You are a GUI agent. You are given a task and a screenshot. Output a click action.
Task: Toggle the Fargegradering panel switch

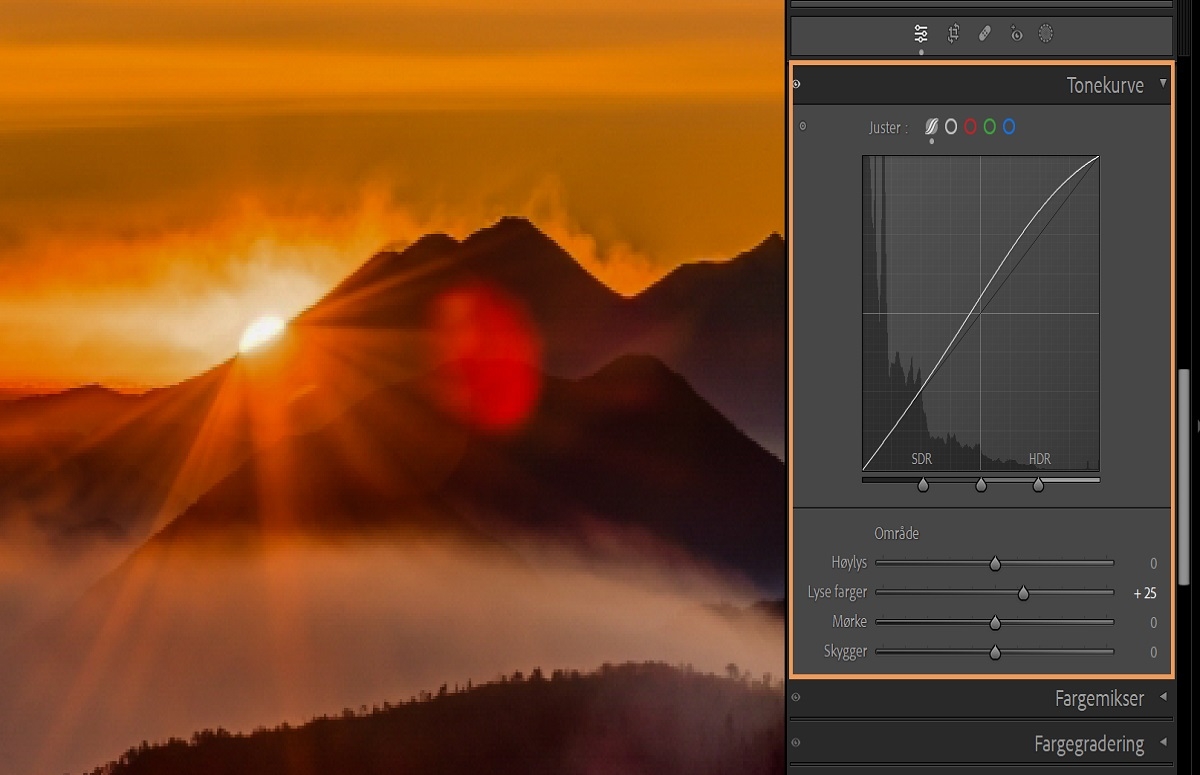click(795, 743)
